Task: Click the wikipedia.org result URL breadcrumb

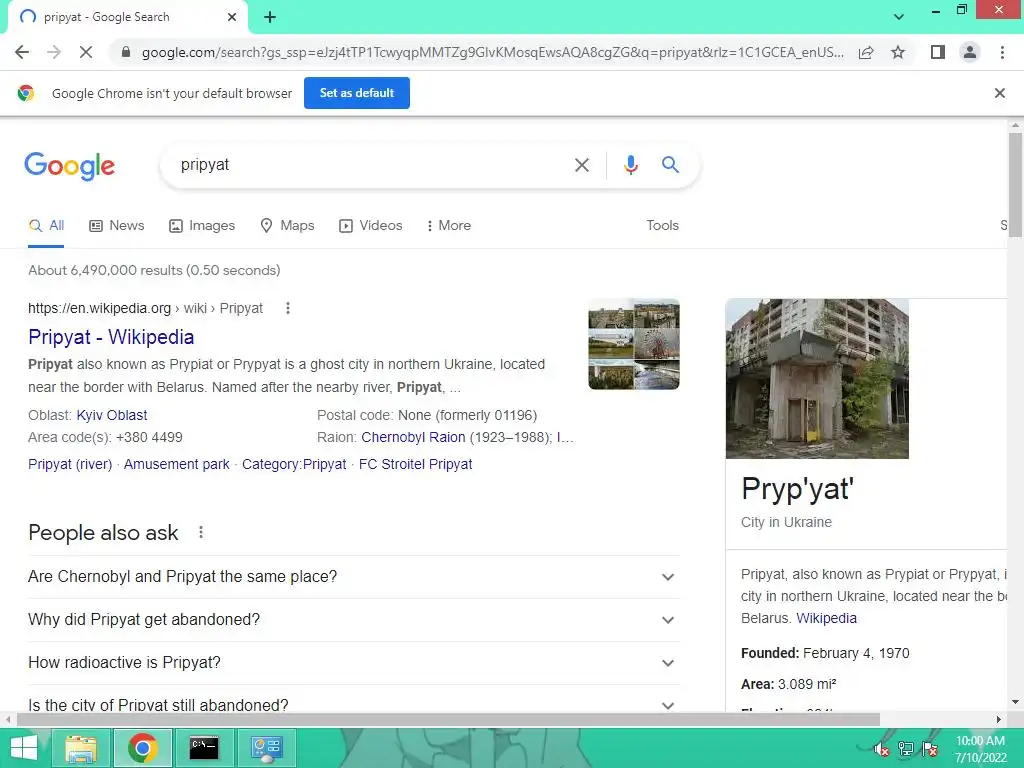Action: coord(145,308)
